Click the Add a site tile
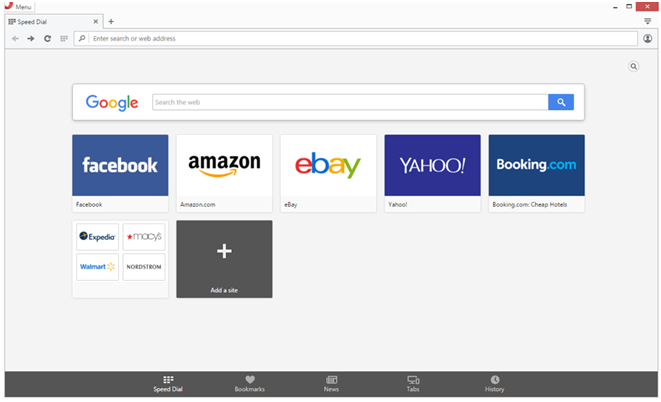The image size is (661, 402). [224, 258]
